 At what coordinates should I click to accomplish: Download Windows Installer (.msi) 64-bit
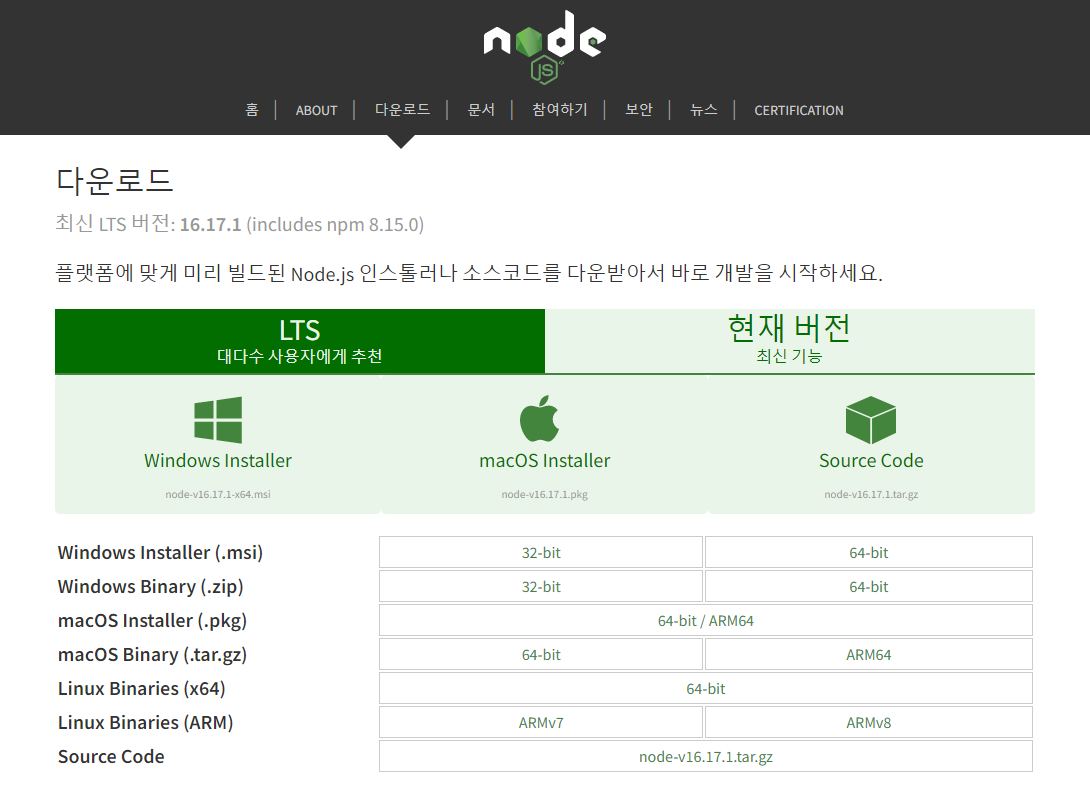tap(868, 553)
